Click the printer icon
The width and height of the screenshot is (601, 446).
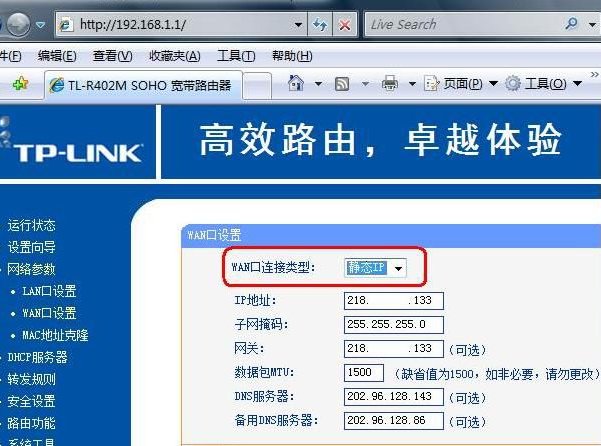390,83
